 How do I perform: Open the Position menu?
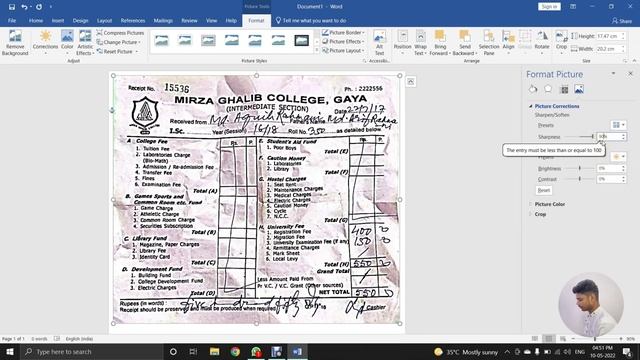pos(402,43)
